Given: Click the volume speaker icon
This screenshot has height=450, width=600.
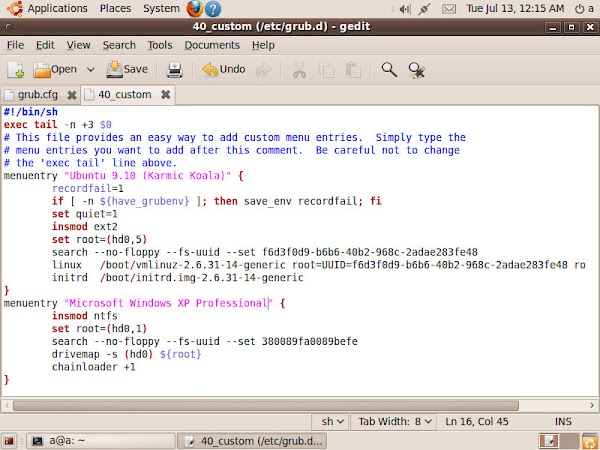Looking at the screenshot, I should [x=404, y=9].
